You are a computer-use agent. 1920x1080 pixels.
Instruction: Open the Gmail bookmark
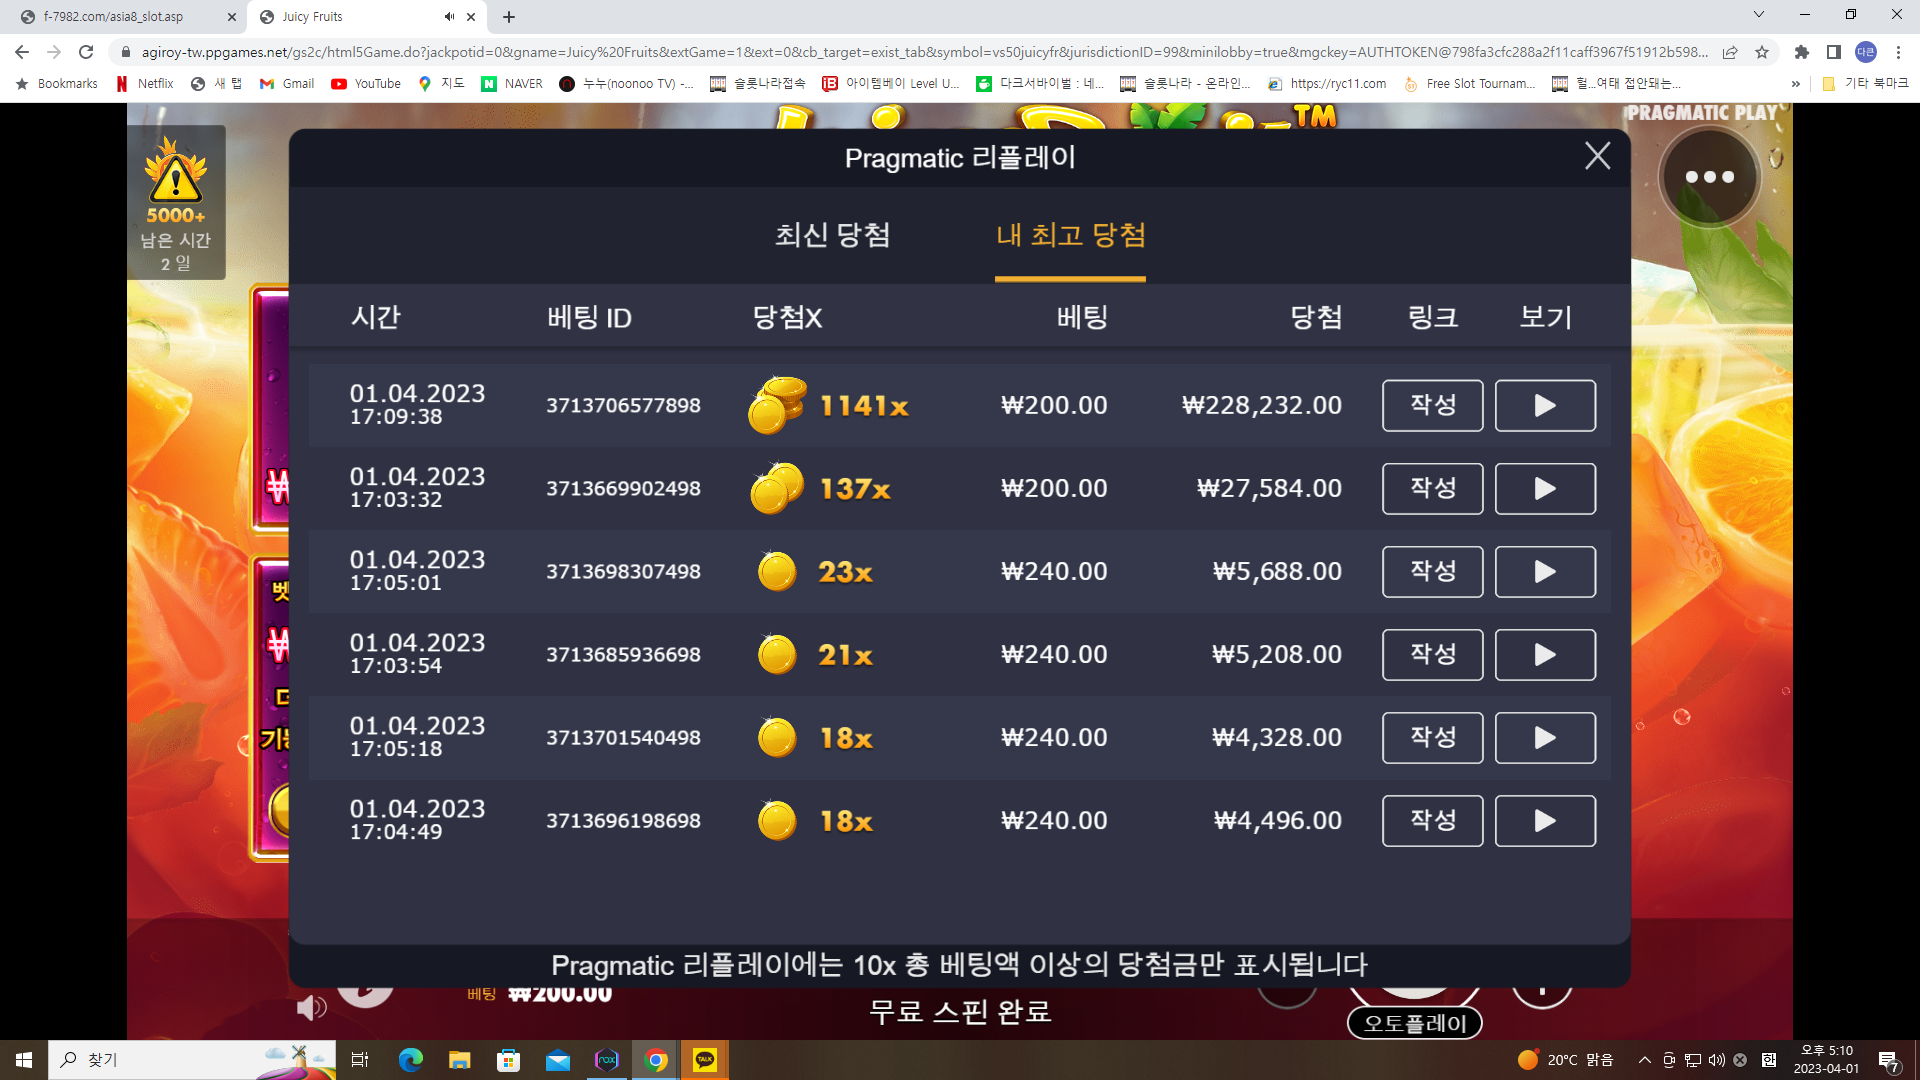(287, 84)
